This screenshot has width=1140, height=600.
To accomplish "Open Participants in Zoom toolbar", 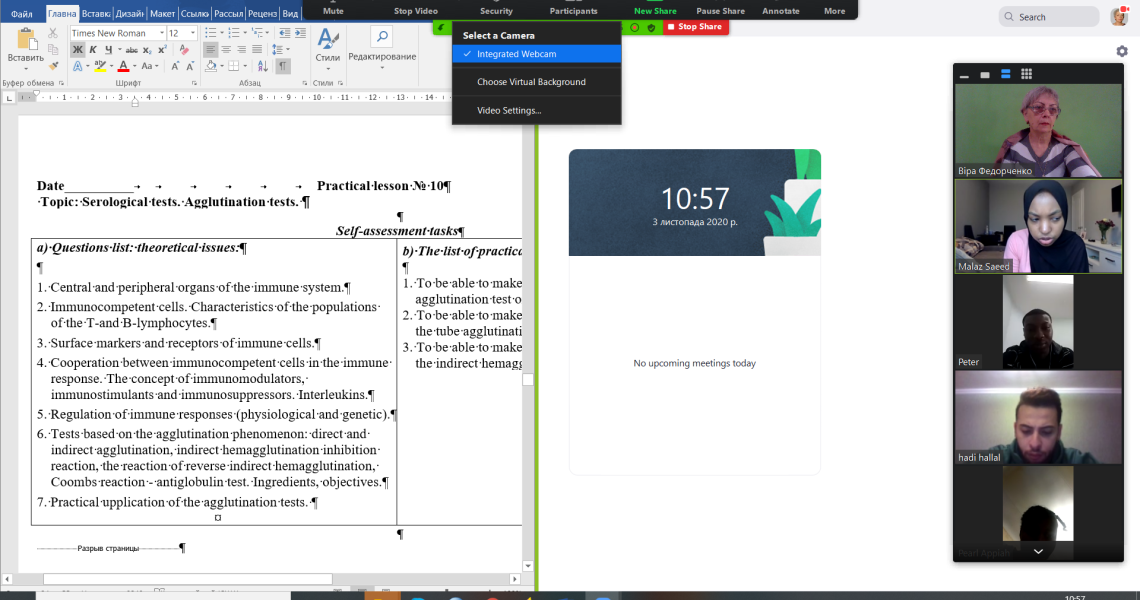I will [574, 9].
